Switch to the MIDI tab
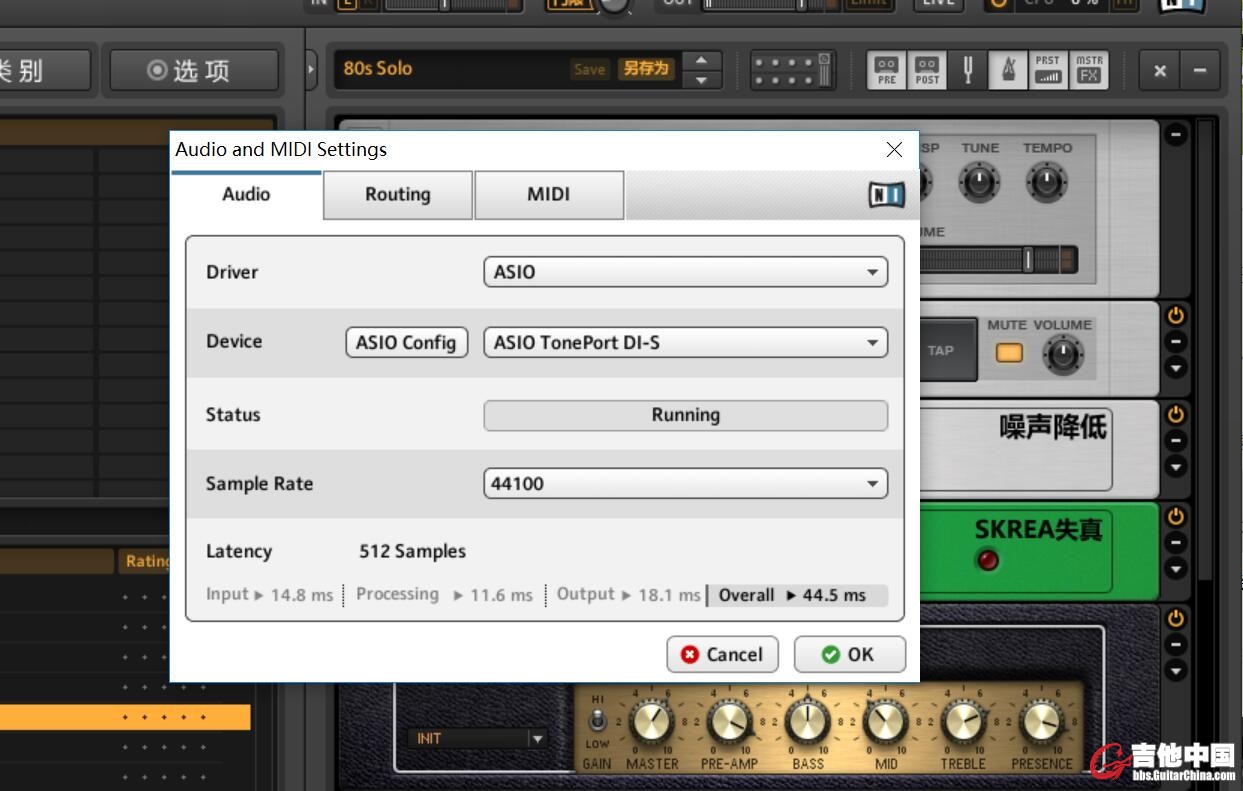The width and height of the screenshot is (1243, 791). click(x=548, y=195)
